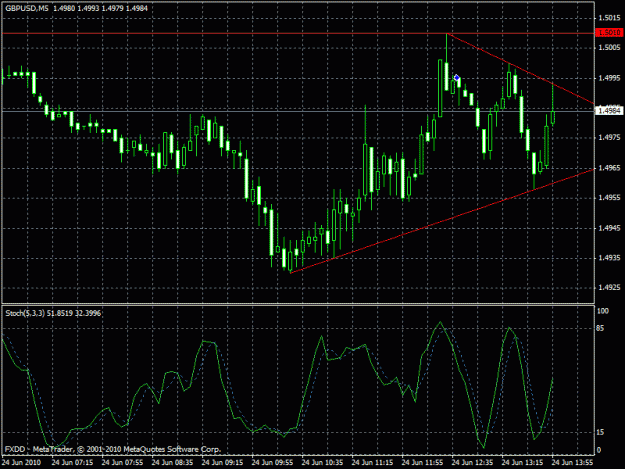This screenshot has height=469, width=625.
Task: Click the 24 Jun 09:15 time label
Action: pyautogui.click(x=222, y=463)
